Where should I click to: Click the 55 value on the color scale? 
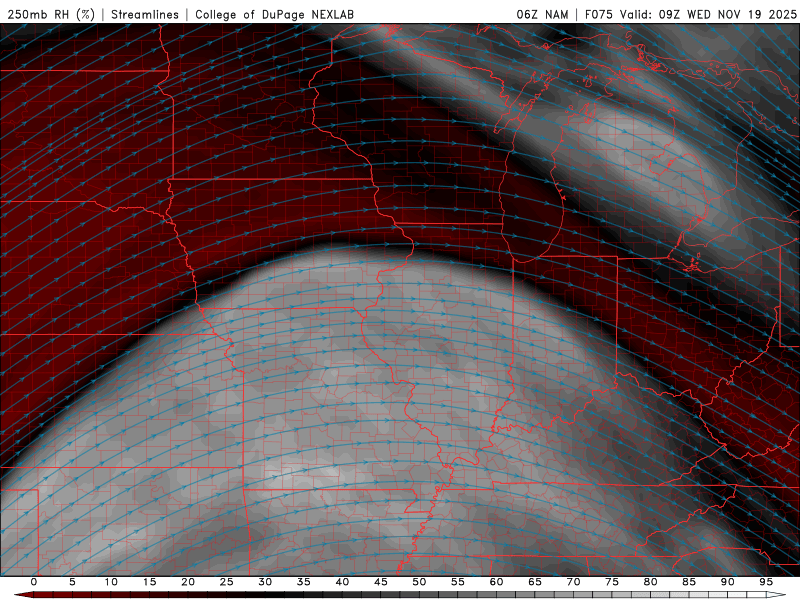point(458,582)
